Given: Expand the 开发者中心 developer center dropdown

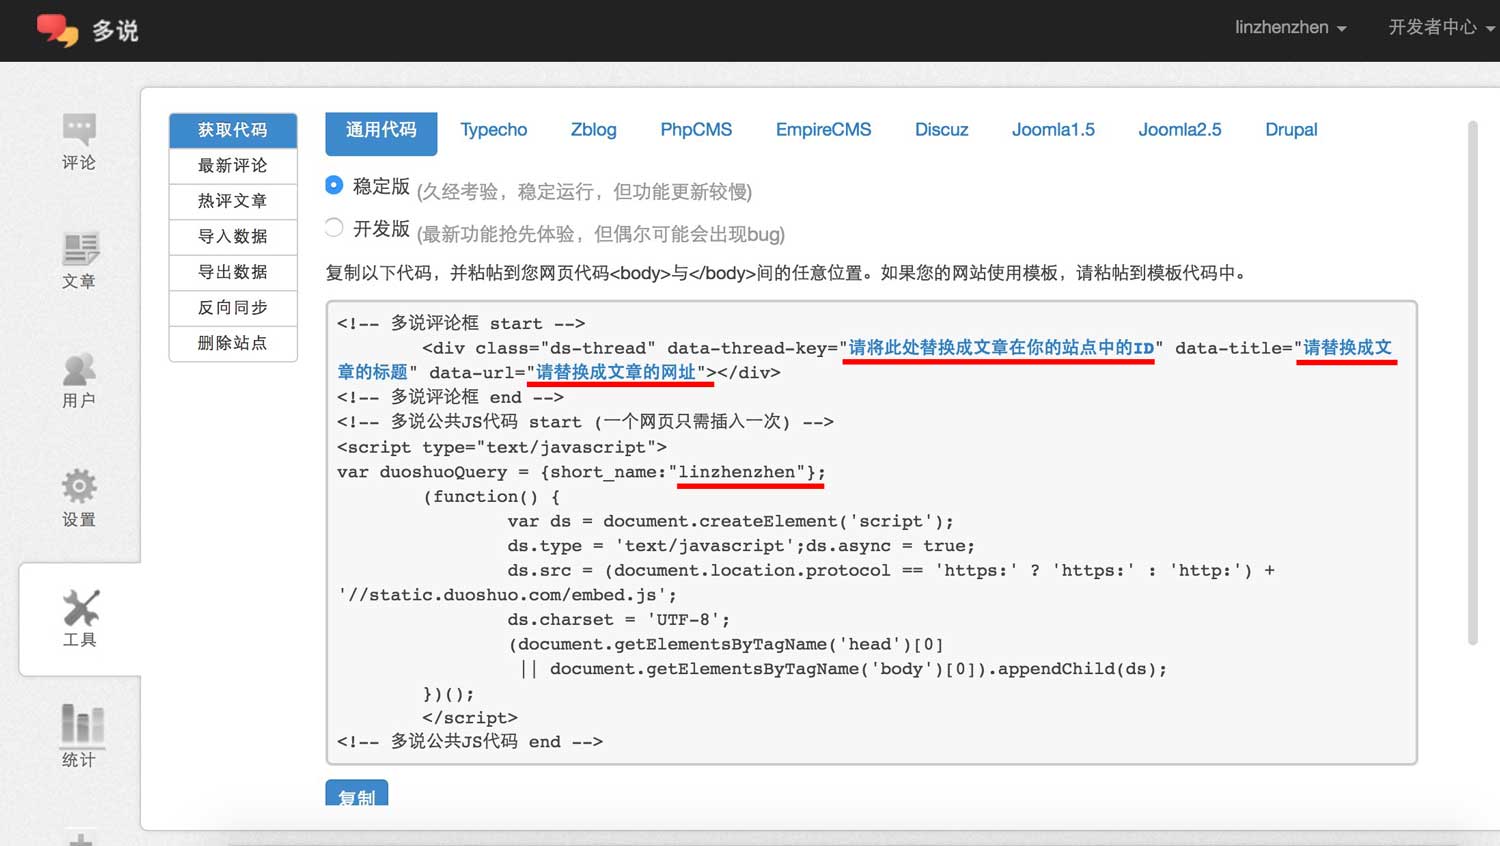Looking at the screenshot, I should 1441,27.
